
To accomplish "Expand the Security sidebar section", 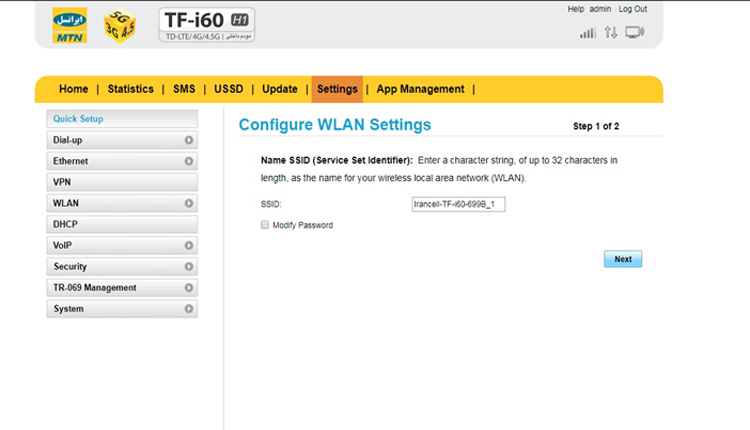I will (x=122, y=267).
